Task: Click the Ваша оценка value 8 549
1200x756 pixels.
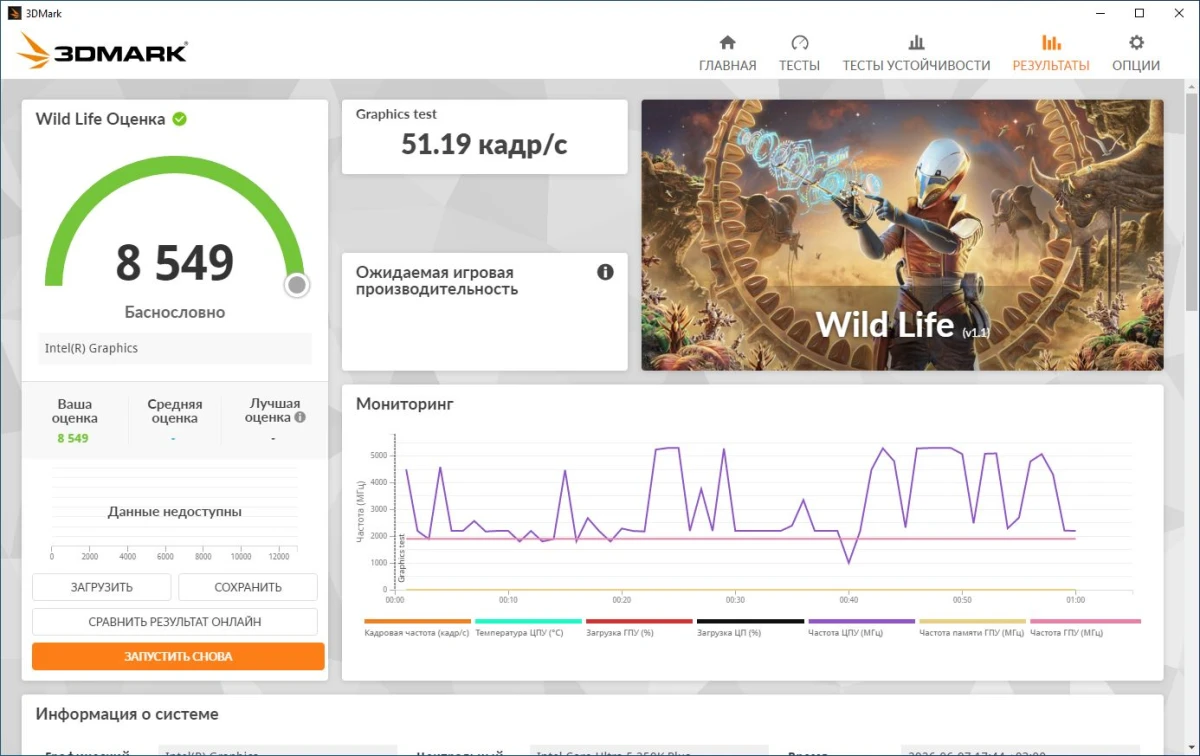Action: point(73,438)
